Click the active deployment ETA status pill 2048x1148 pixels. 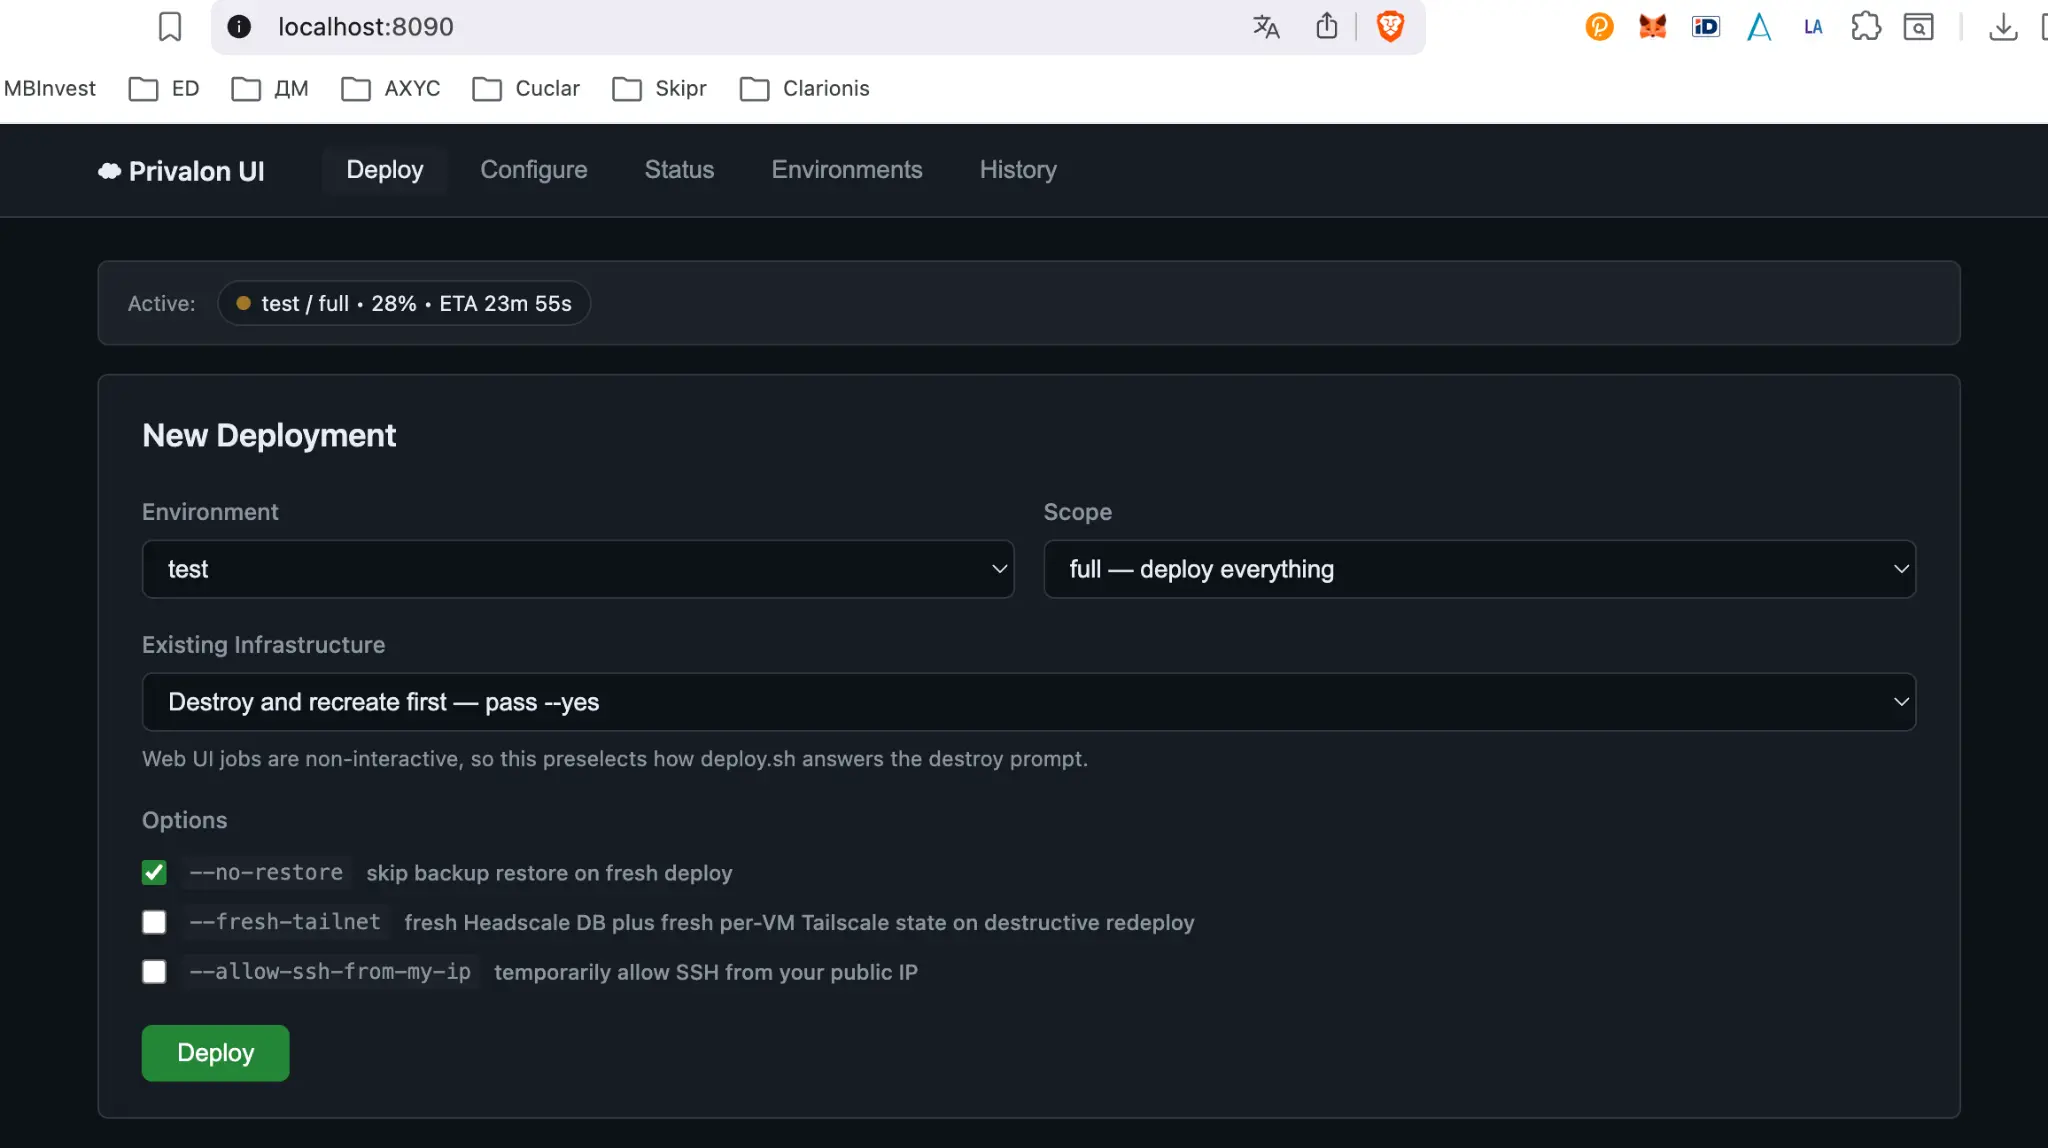403,303
